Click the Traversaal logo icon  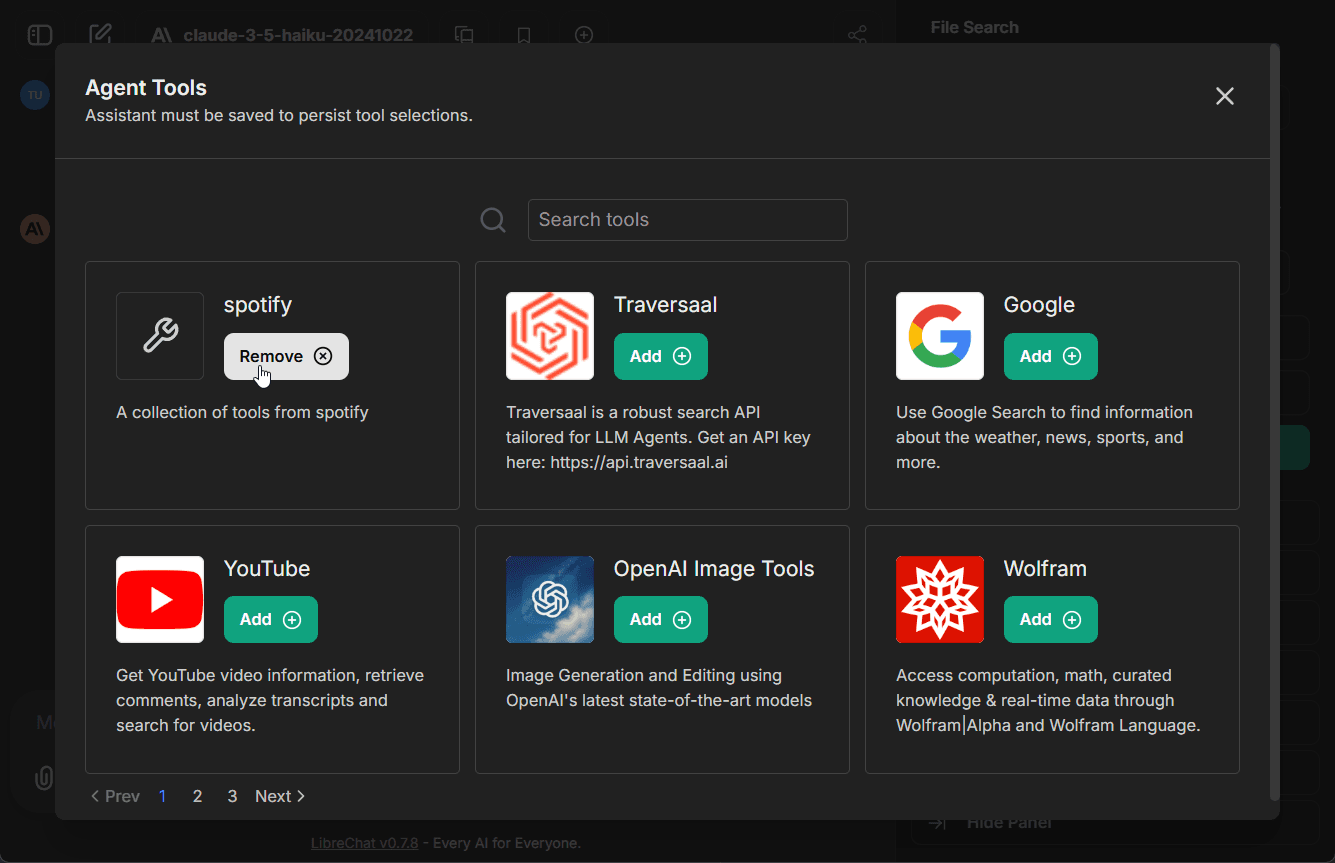point(550,336)
